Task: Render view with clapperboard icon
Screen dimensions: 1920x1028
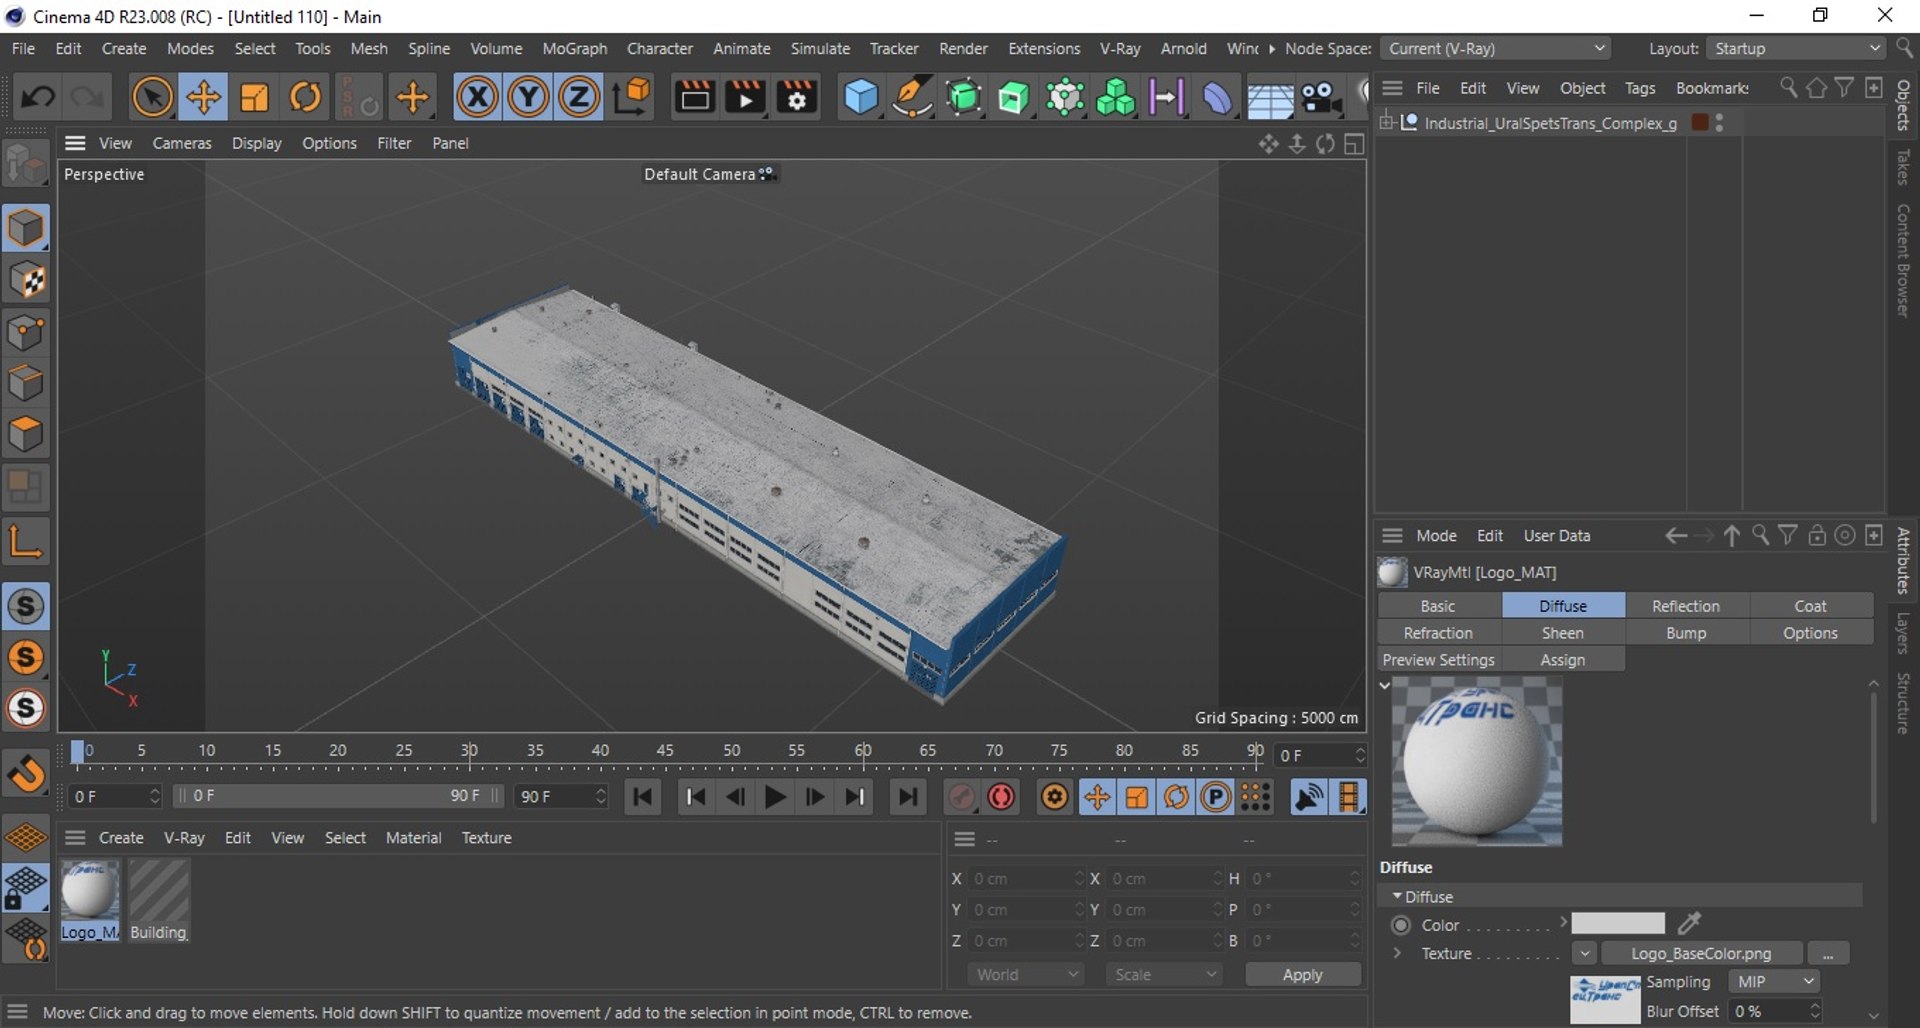Action: [694, 97]
